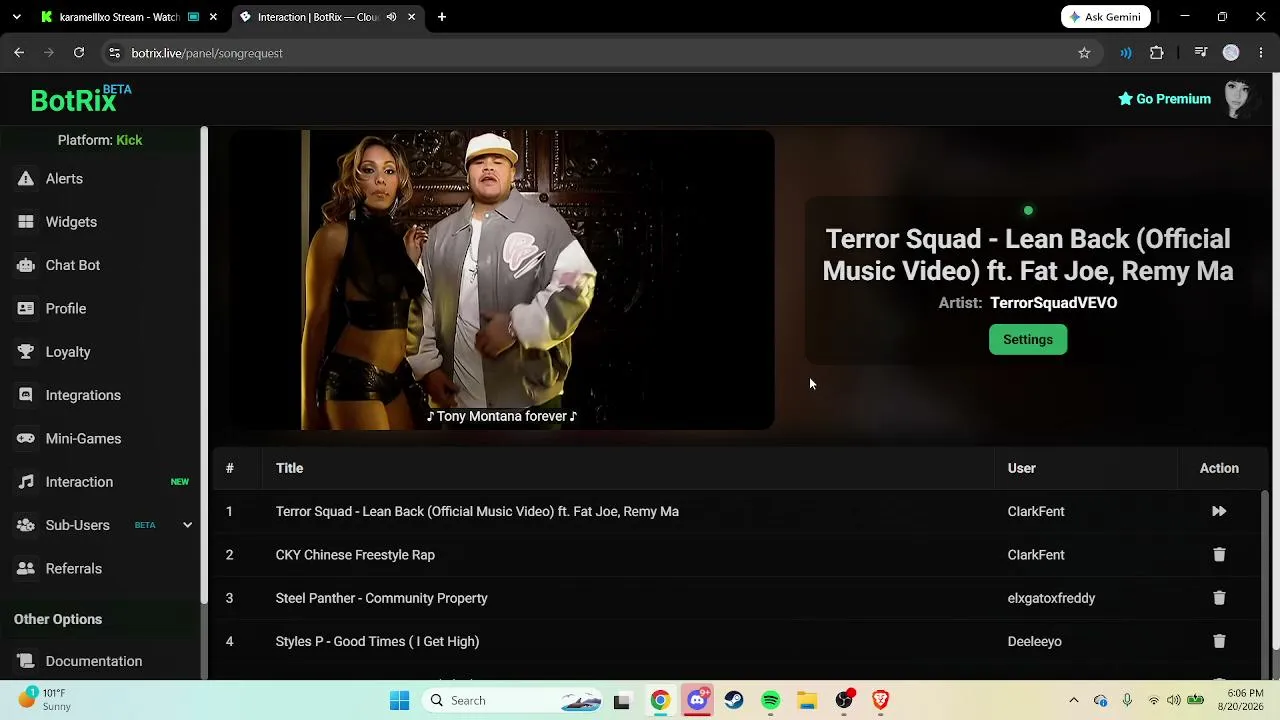
Task: Click Go Premium
Action: [x=1164, y=99]
